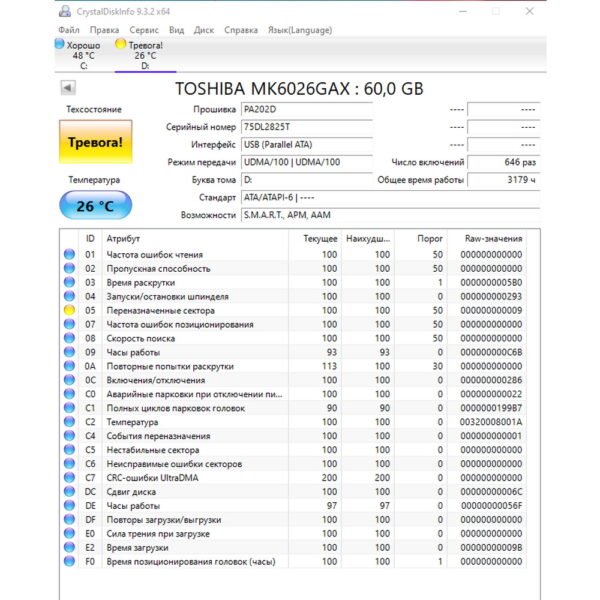Select the Частота ошибок чтения attribute row
This screenshot has height=600, width=600.
click(x=293, y=254)
